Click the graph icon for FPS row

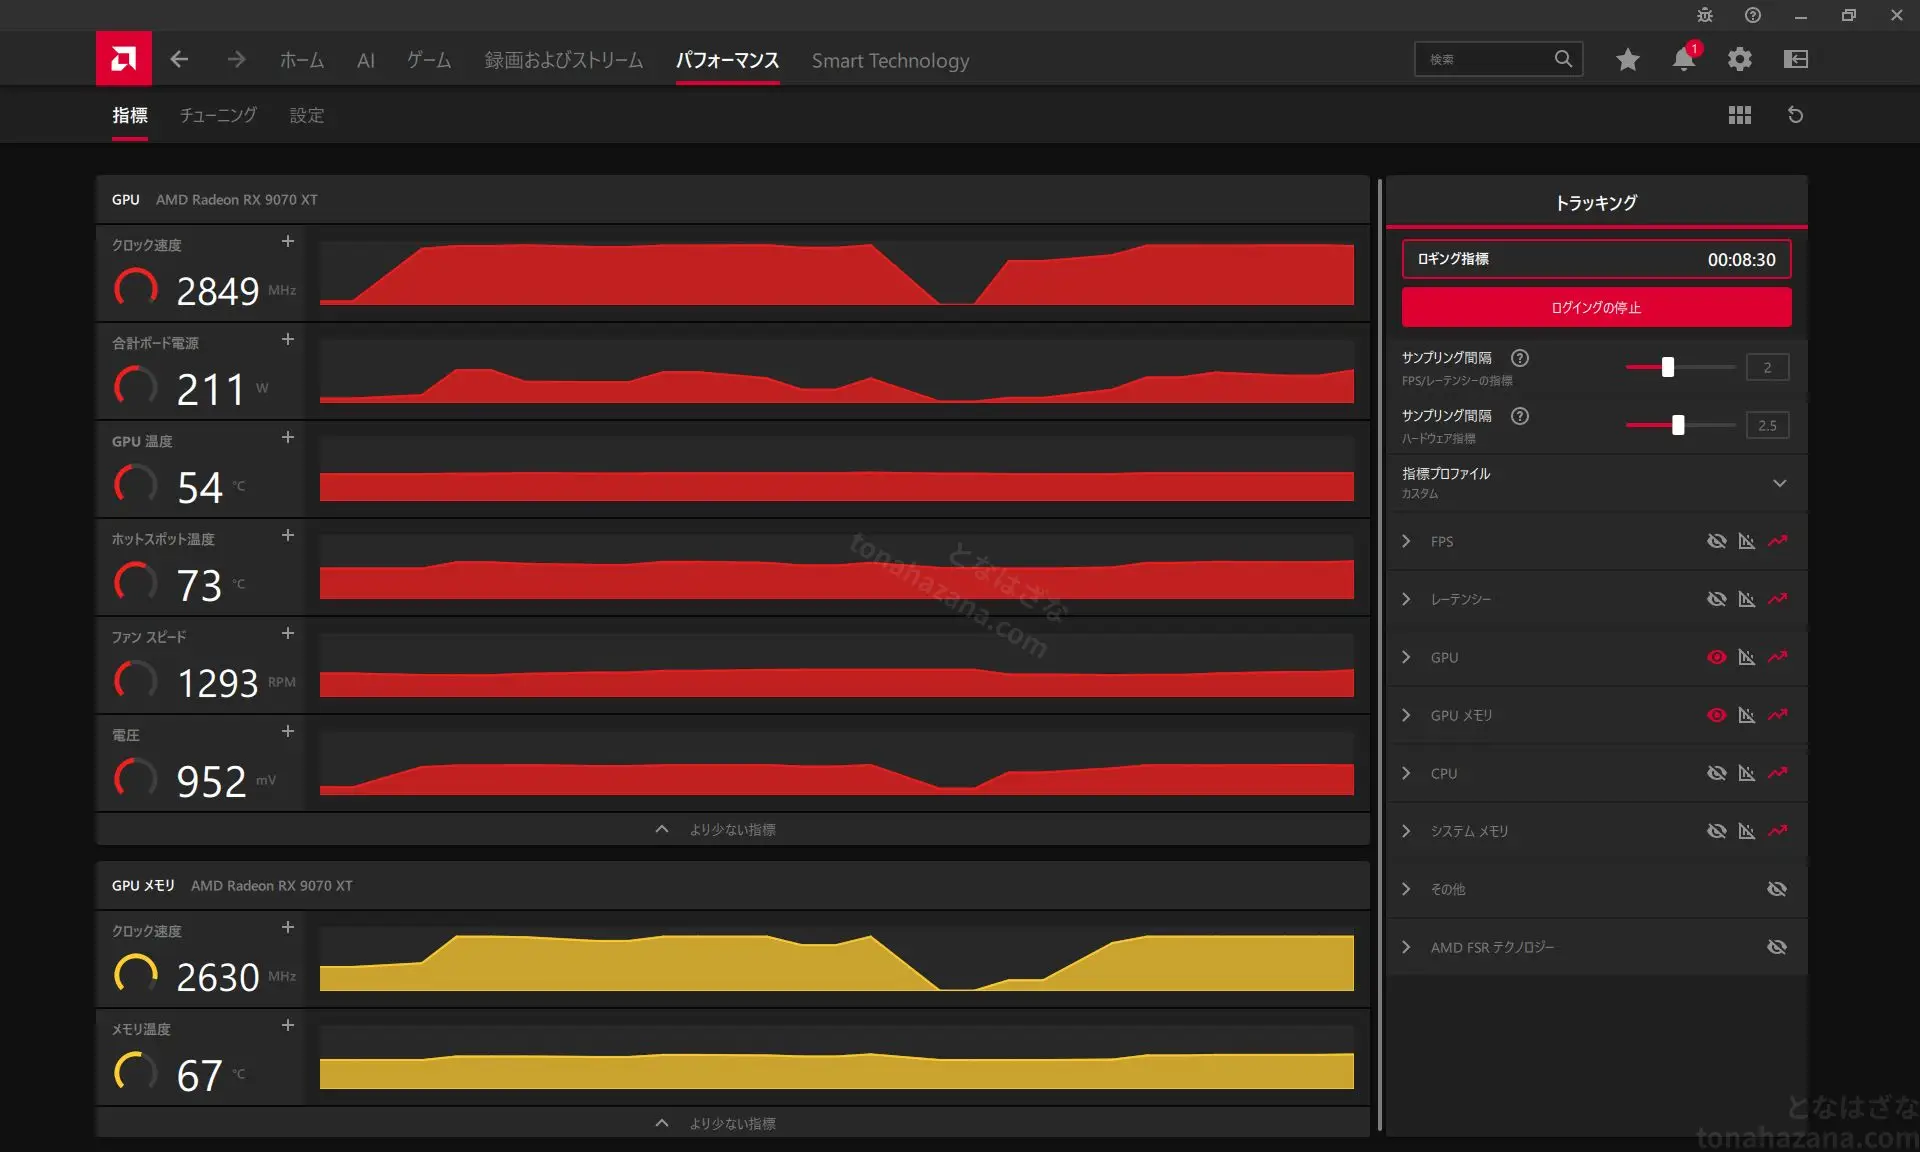coord(1777,541)
